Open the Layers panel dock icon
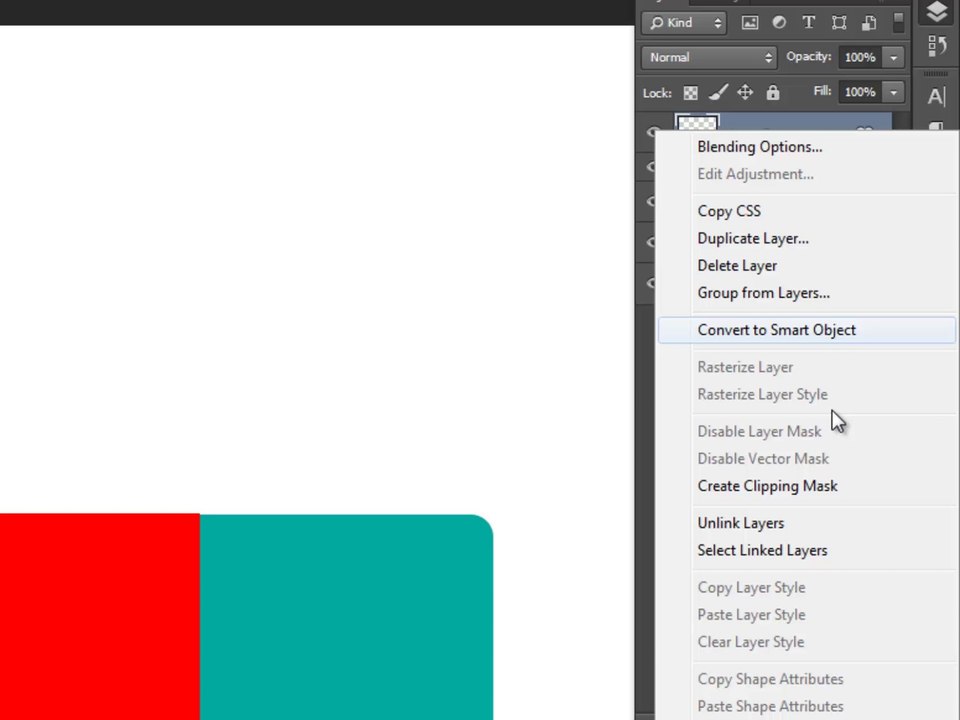 [937, 12]
